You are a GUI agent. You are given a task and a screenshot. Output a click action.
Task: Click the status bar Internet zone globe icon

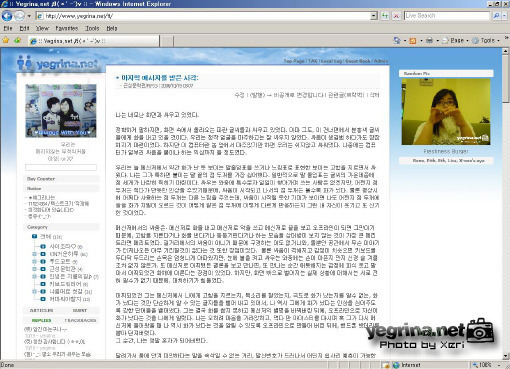[396, 365]
